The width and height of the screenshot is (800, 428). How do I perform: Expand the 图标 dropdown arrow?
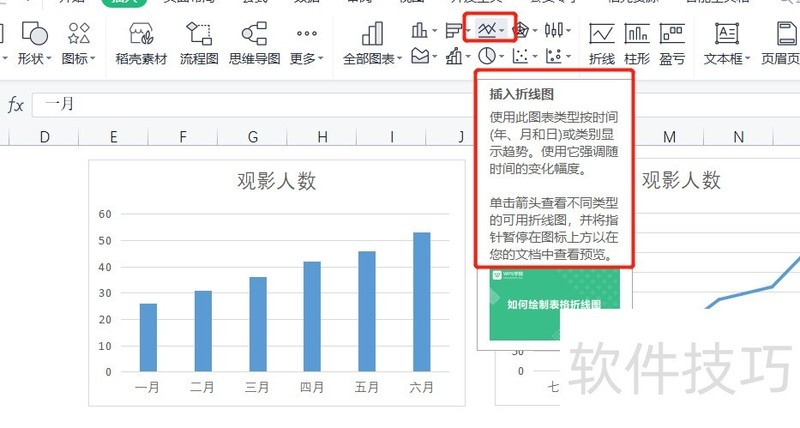(x=92, y=59)
